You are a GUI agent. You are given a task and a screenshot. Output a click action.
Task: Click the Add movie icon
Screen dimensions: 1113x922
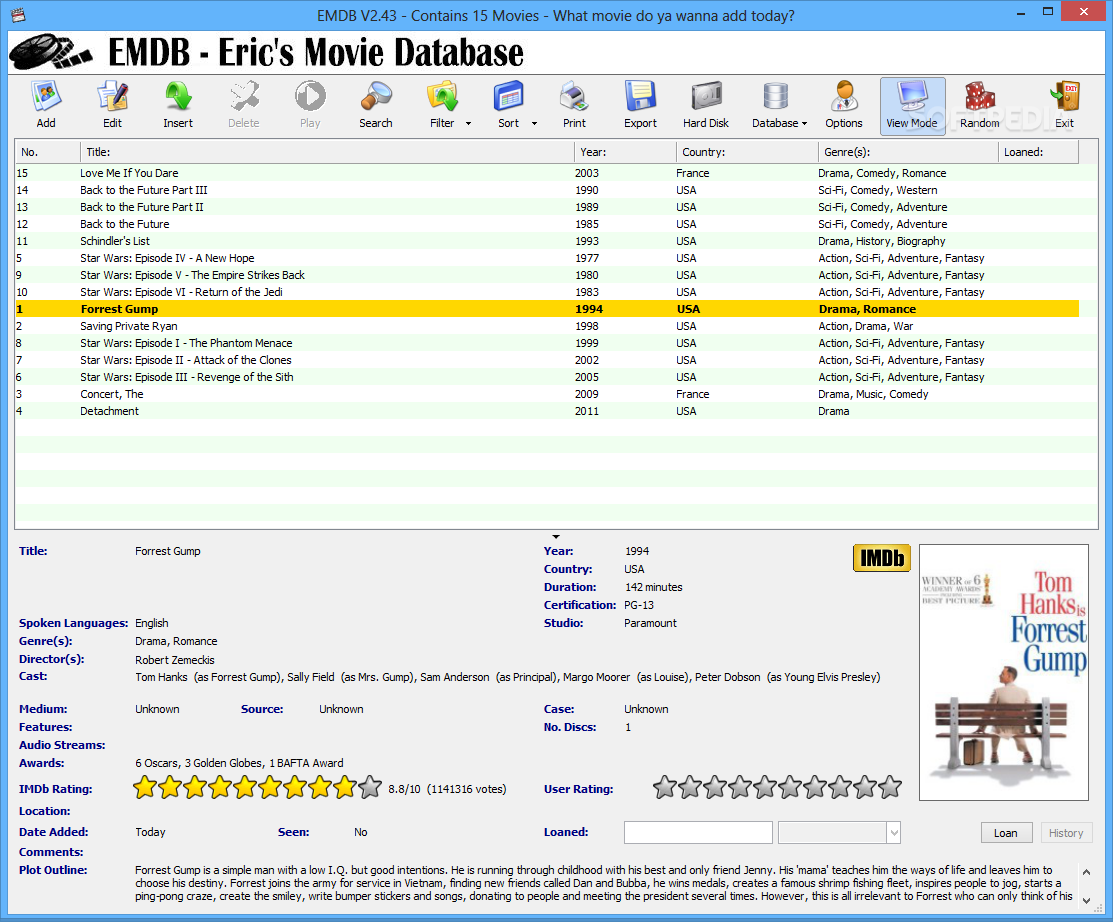coord(46,105)
